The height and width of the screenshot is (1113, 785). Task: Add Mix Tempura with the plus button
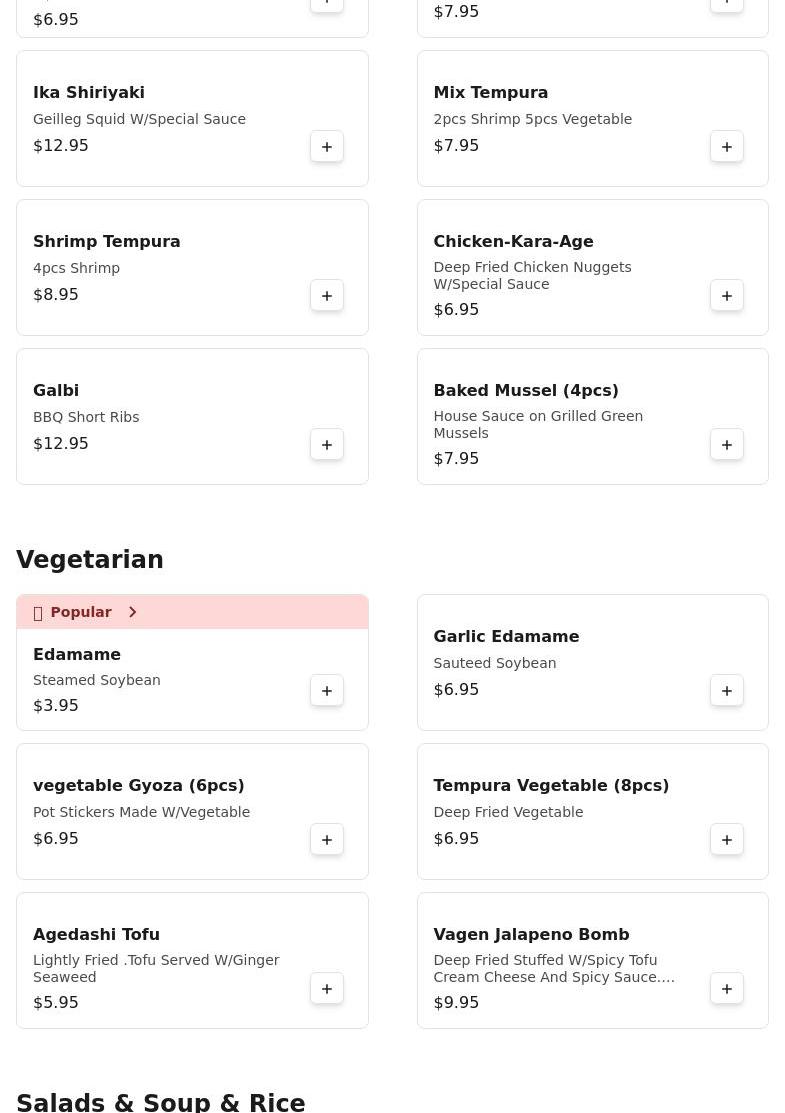727,147
